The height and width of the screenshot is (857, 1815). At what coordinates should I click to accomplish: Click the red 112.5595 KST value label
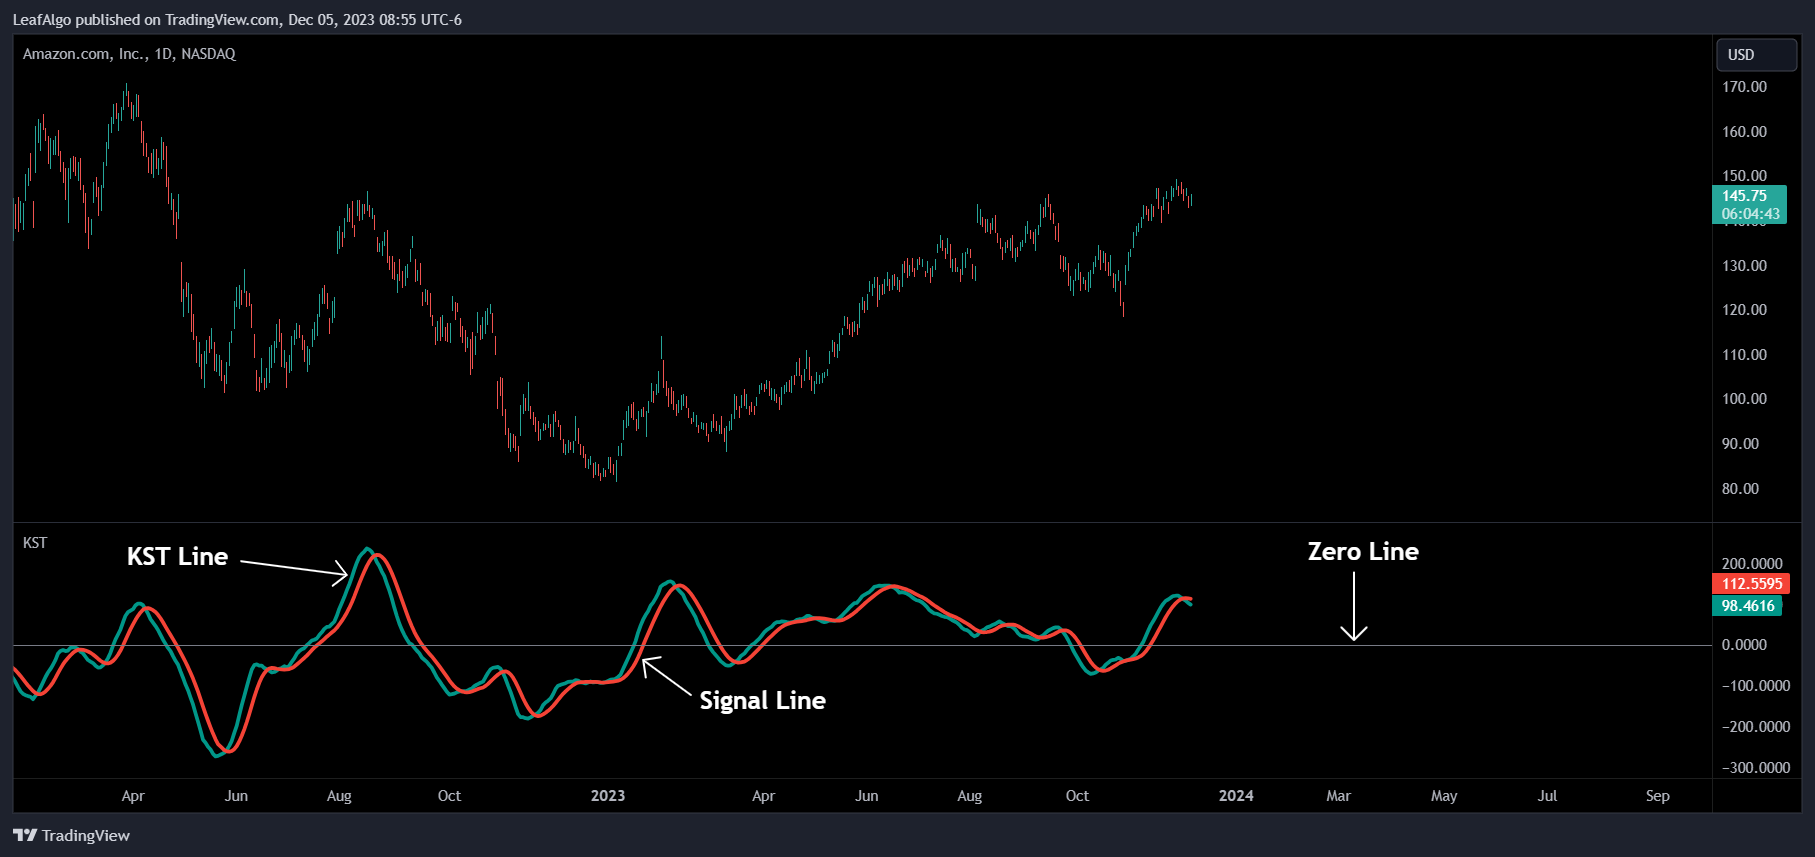(x=1751, y=584)
